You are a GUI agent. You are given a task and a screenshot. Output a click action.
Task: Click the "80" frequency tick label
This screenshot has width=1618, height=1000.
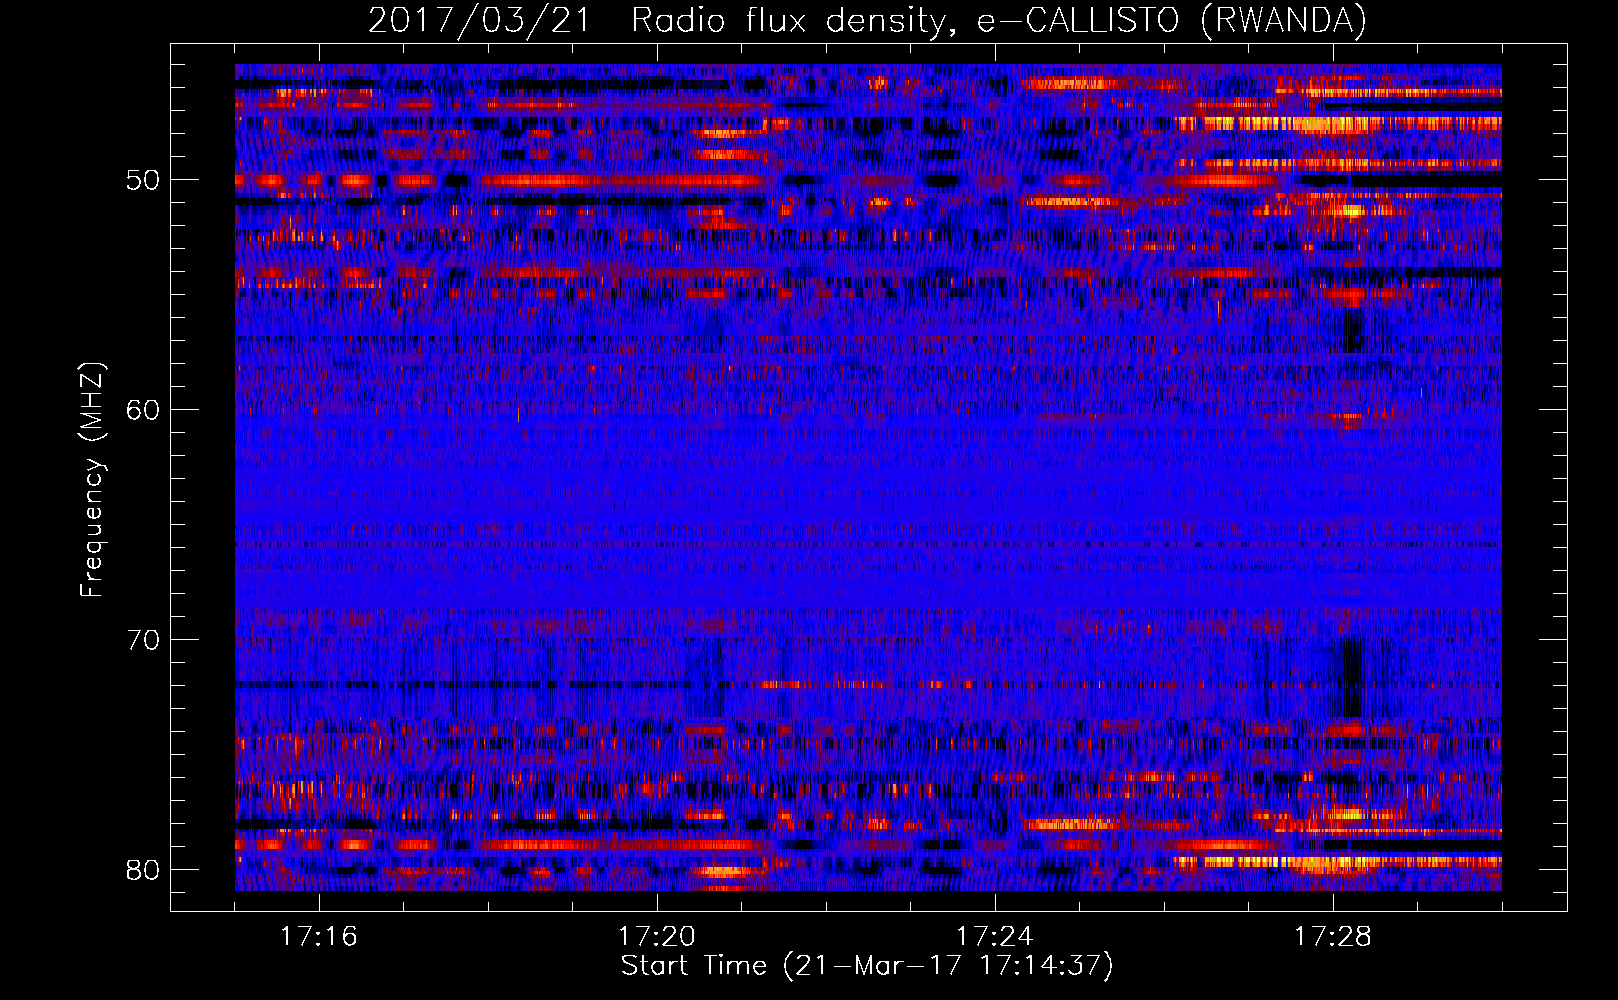click(143, 870)
